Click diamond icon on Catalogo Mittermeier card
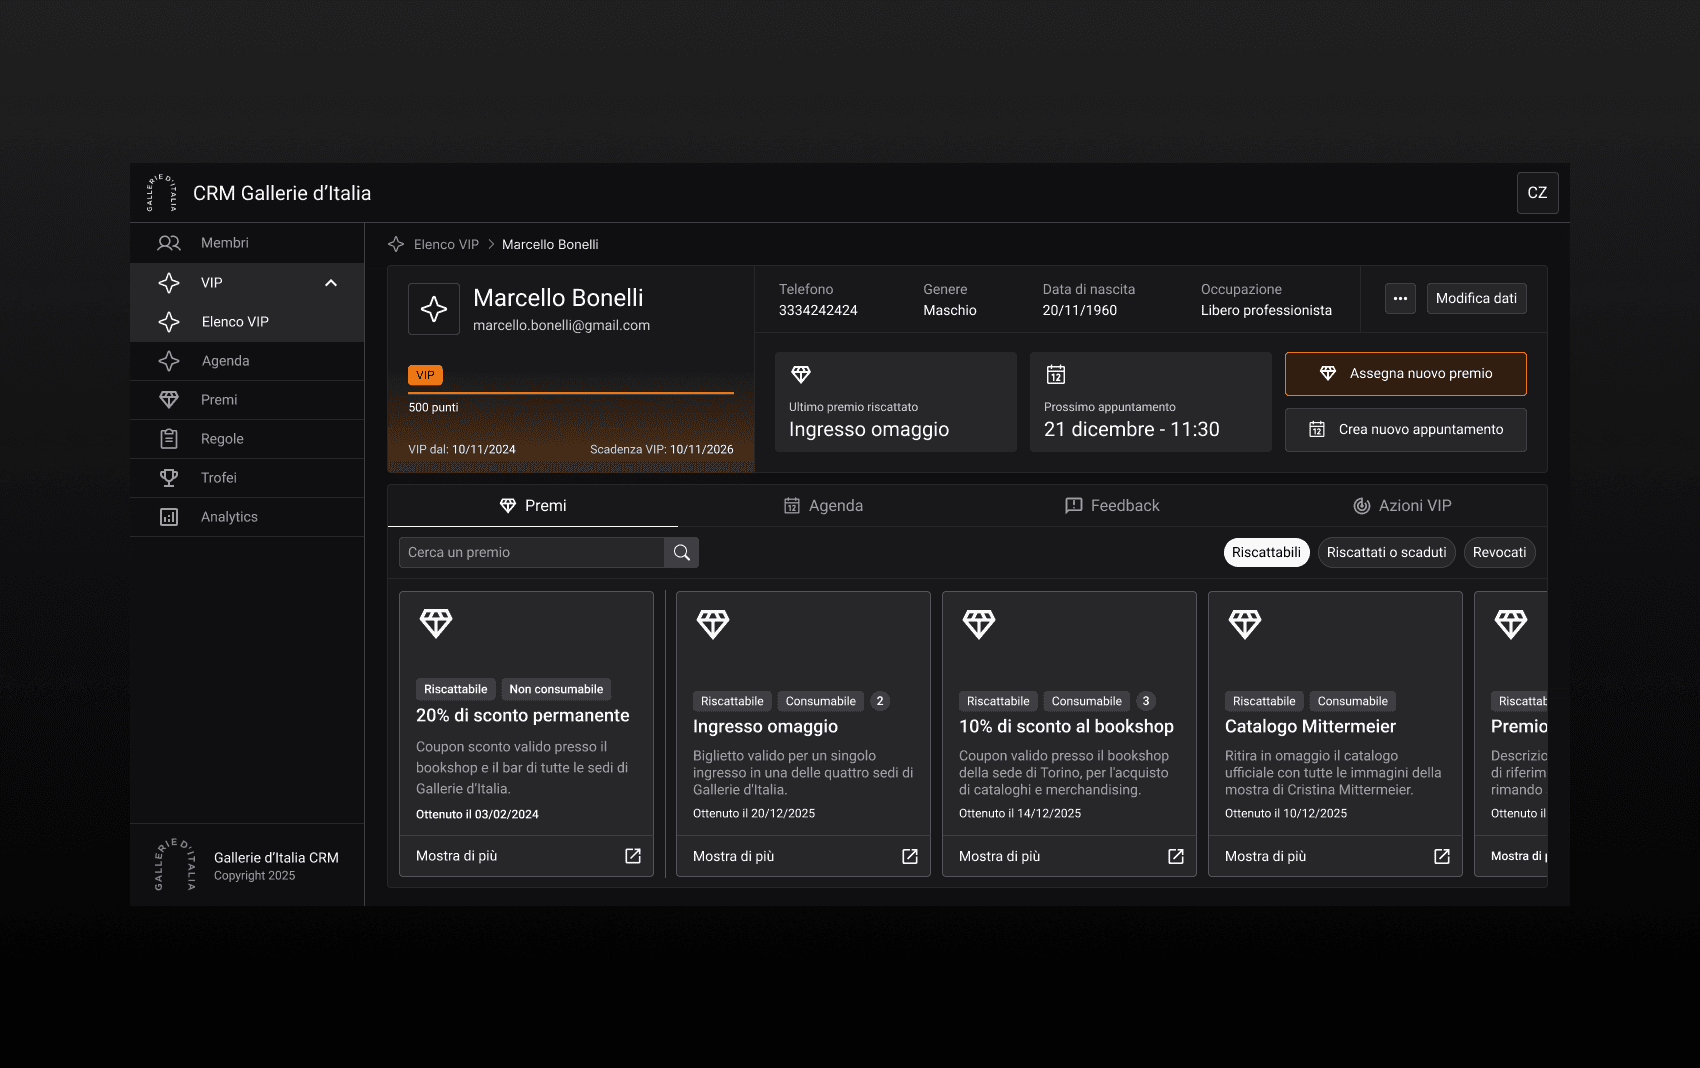Image resolution: width=1700 pixels, height=1068 pixels. (x=1245, y=624)
